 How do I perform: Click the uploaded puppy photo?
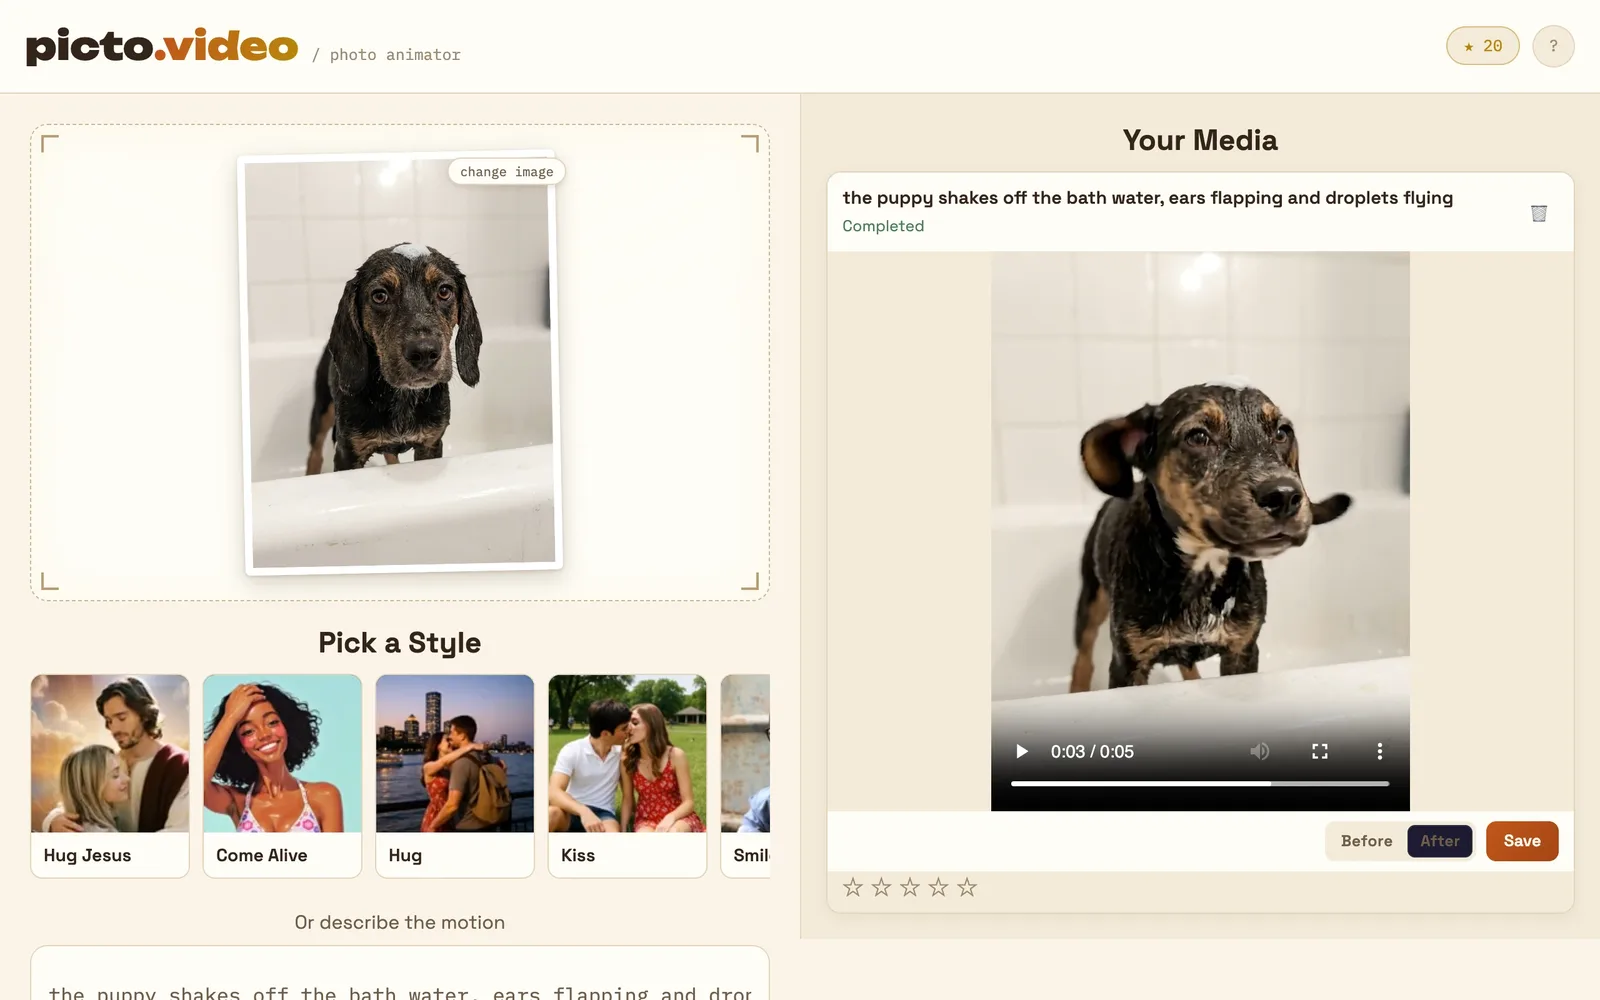point(401,364)
